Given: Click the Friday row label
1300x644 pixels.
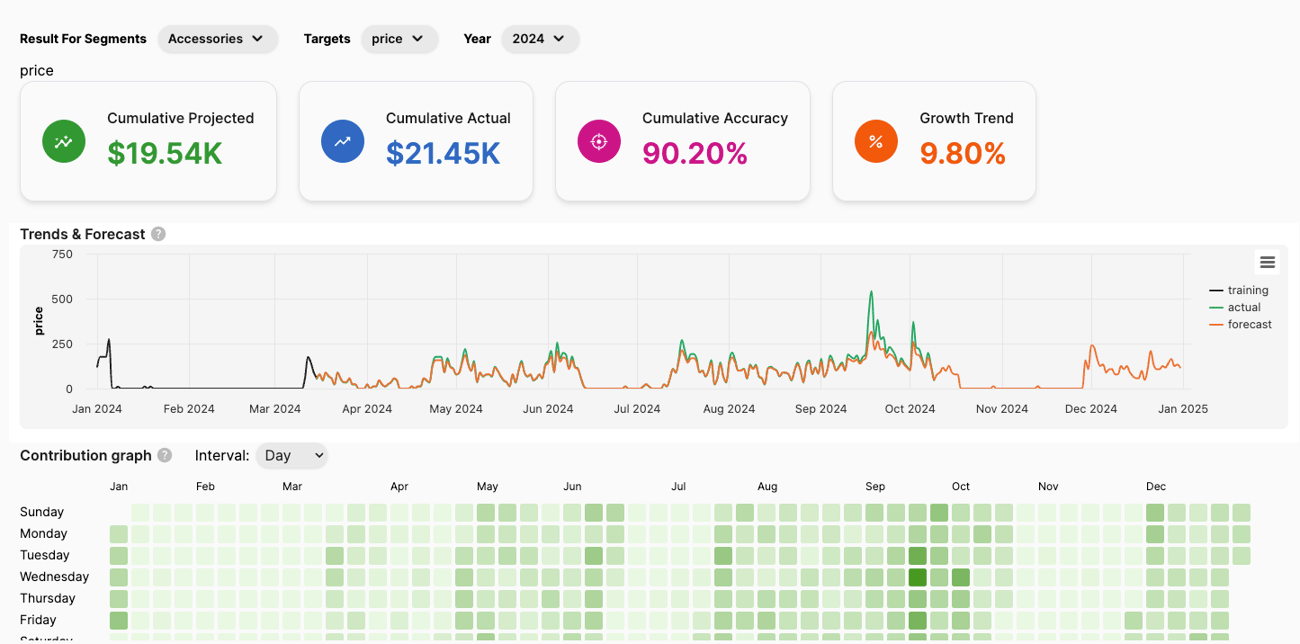Looking at the screenshot, I should (x=38, y=620).
